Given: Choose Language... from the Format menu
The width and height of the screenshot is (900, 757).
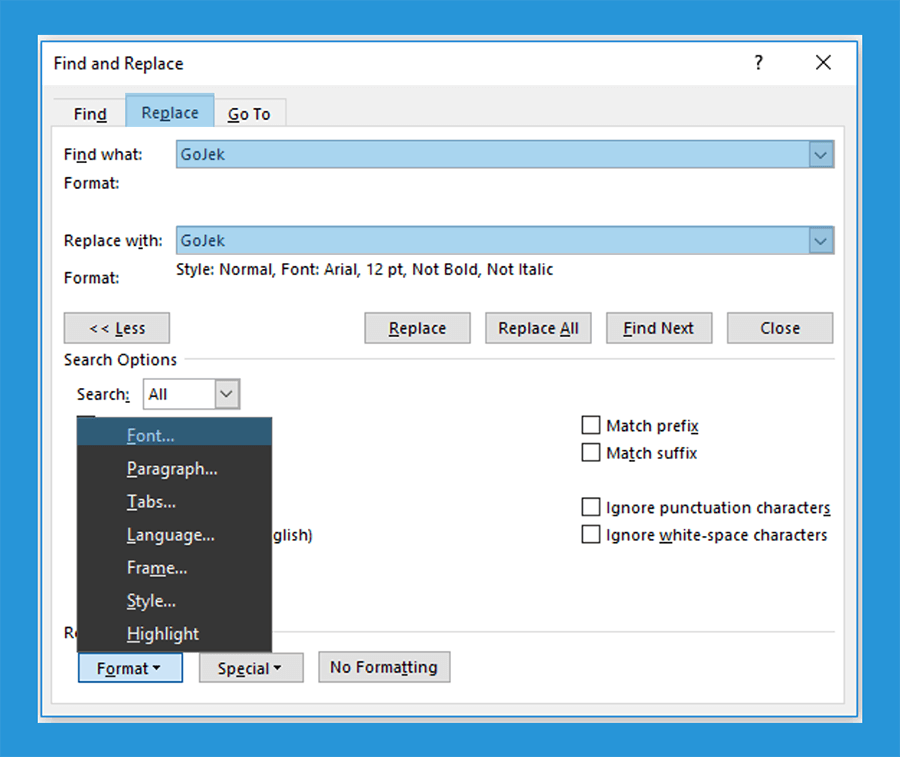Looking at the screenshot, I should tap(174, 535).
